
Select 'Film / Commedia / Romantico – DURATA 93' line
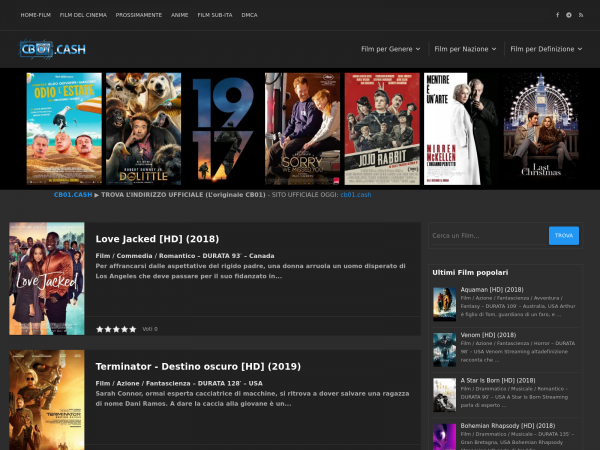(185, 256)
